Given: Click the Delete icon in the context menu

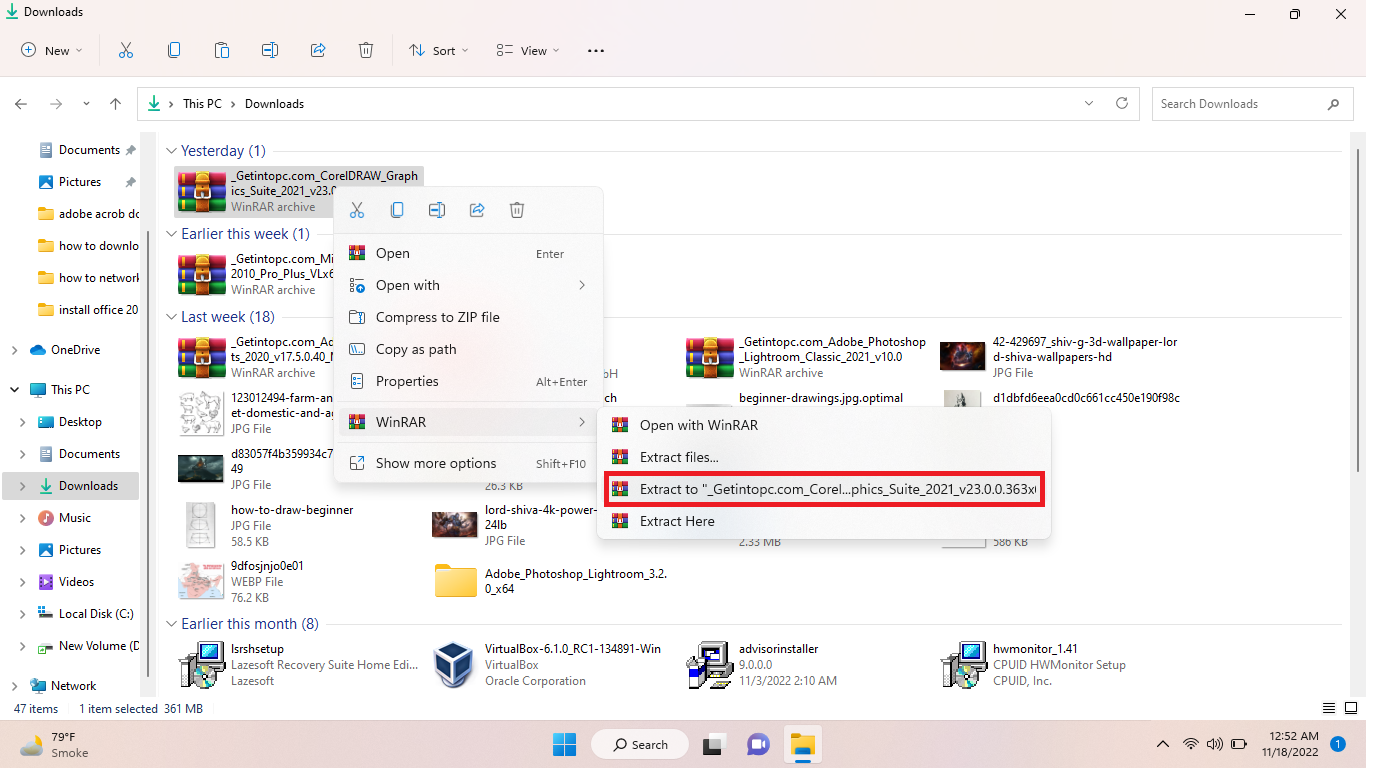Looking at the screenshot, I should pos(517,210).
